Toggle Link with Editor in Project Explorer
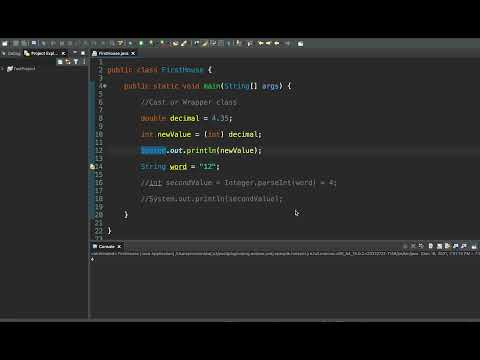 (x=68, y=62)
